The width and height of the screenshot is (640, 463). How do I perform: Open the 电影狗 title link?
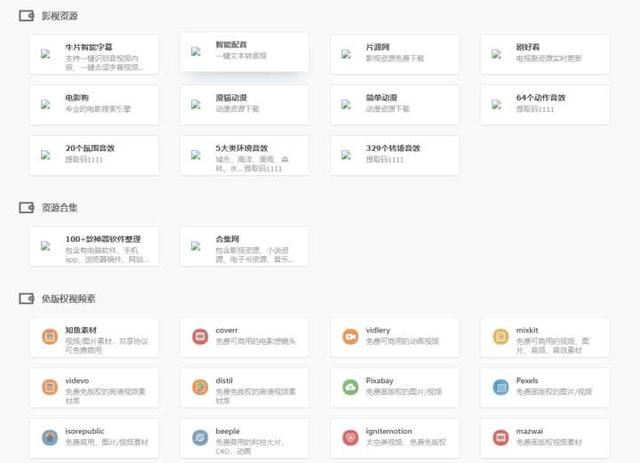pyautogui.click(x=77, y=98)
